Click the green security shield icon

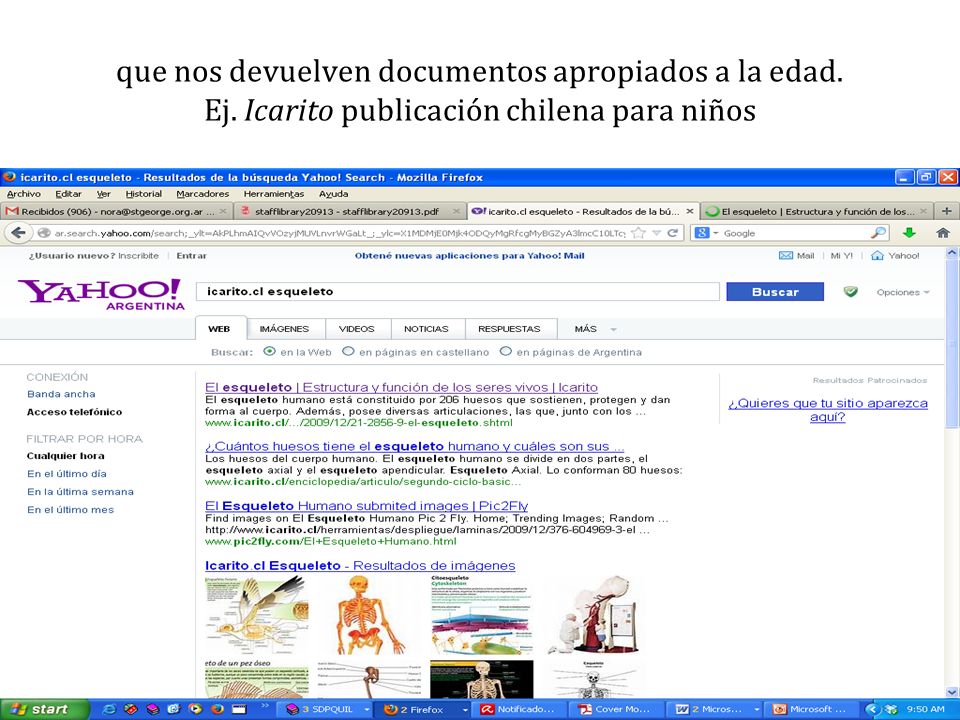coord(850,291)
